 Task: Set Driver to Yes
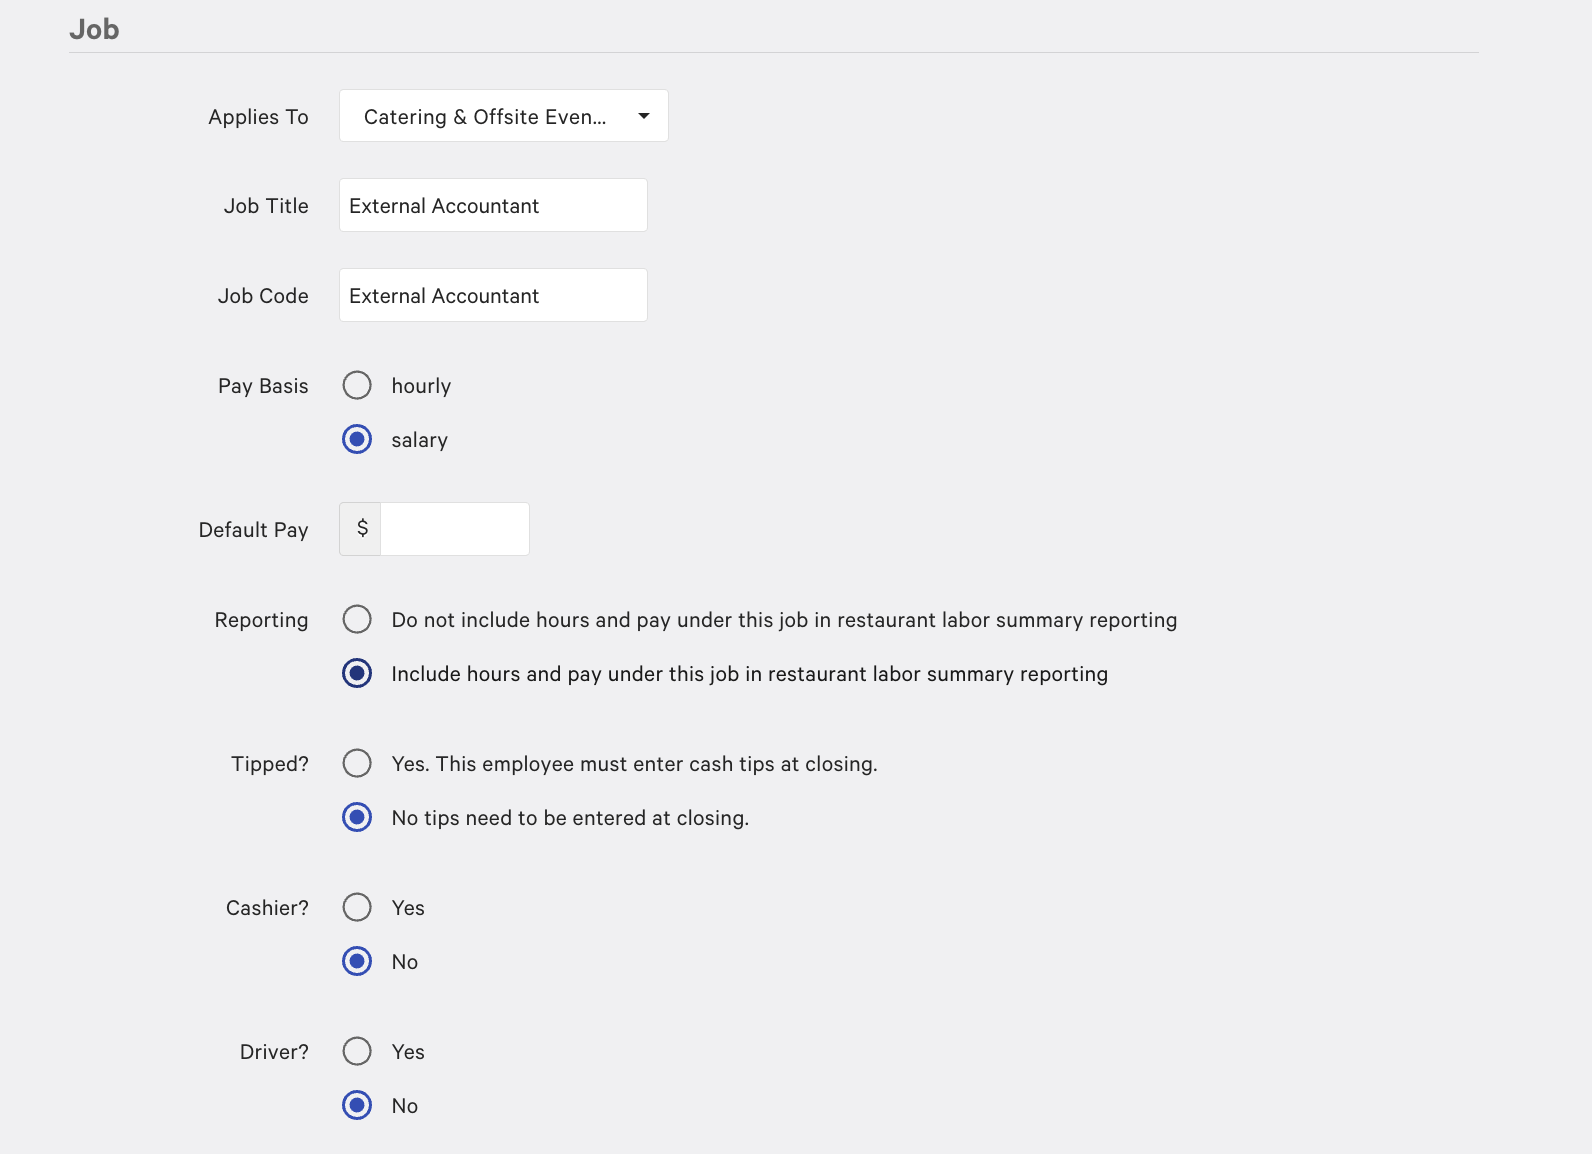(357, 1052)
